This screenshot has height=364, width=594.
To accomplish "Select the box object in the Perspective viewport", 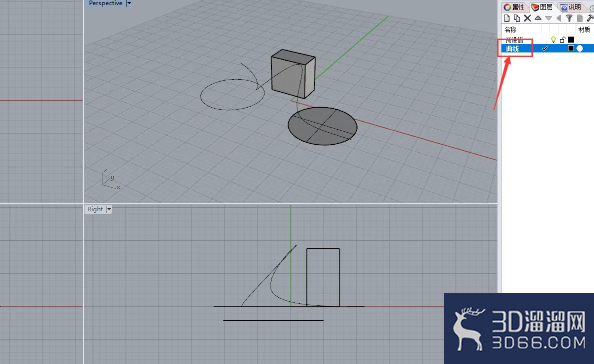I will pyautogui.click(x=293, y=73).
